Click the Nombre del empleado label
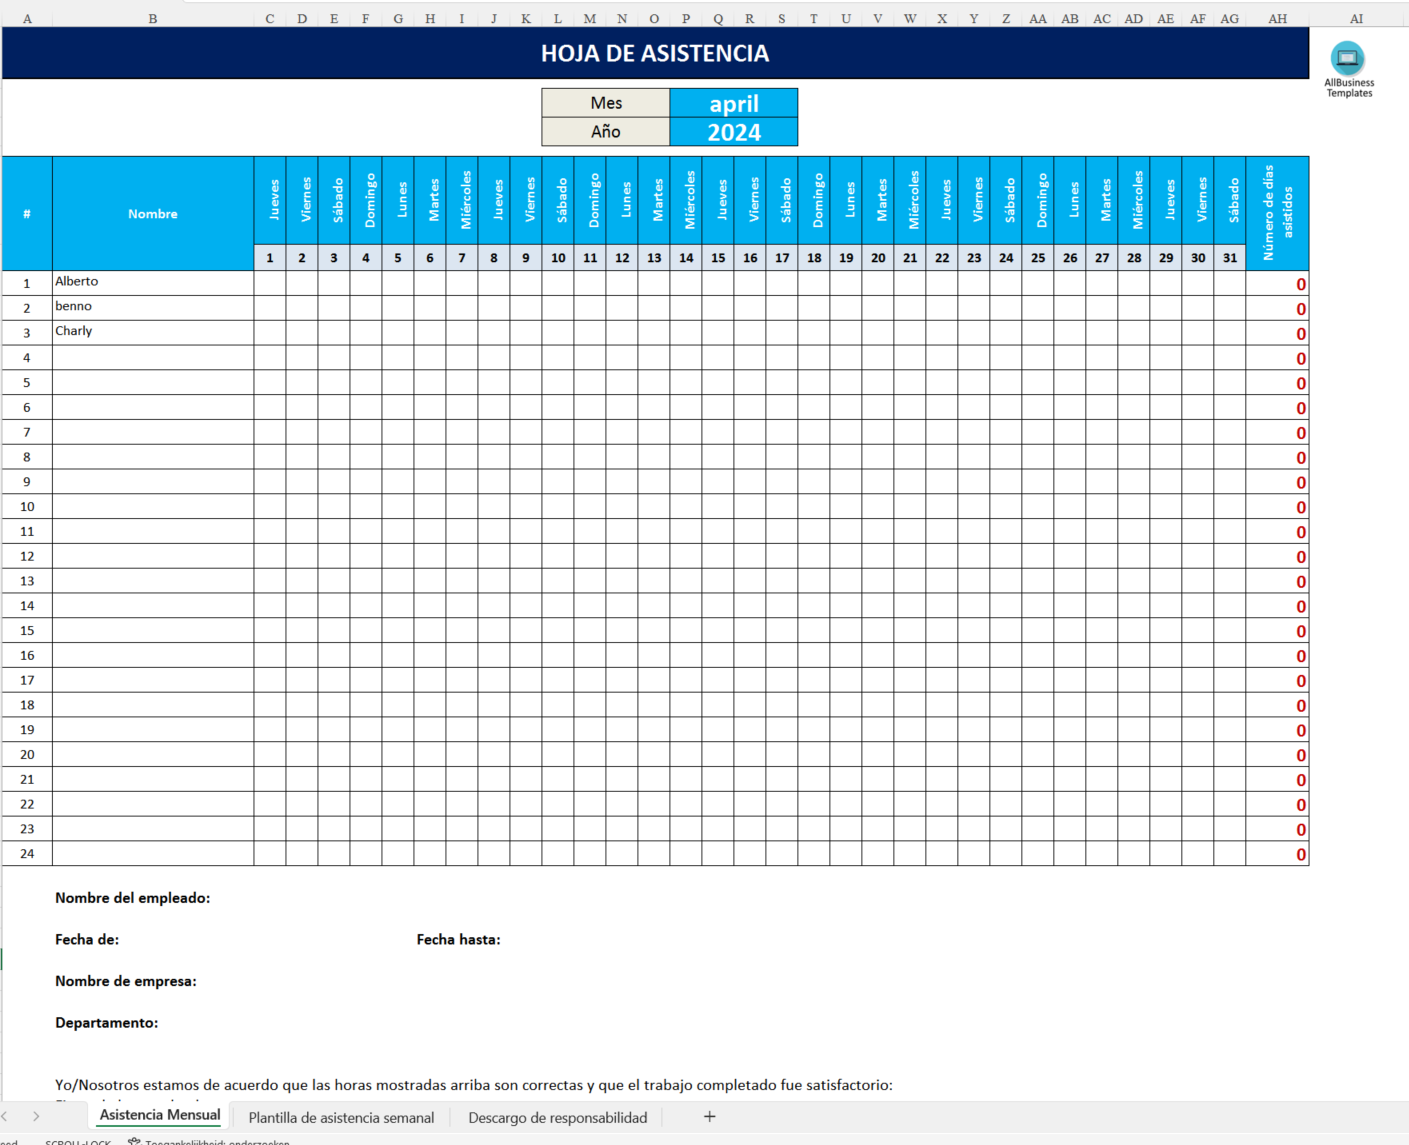Screen dimensions: 1409x1145 (x=132, y=898)
